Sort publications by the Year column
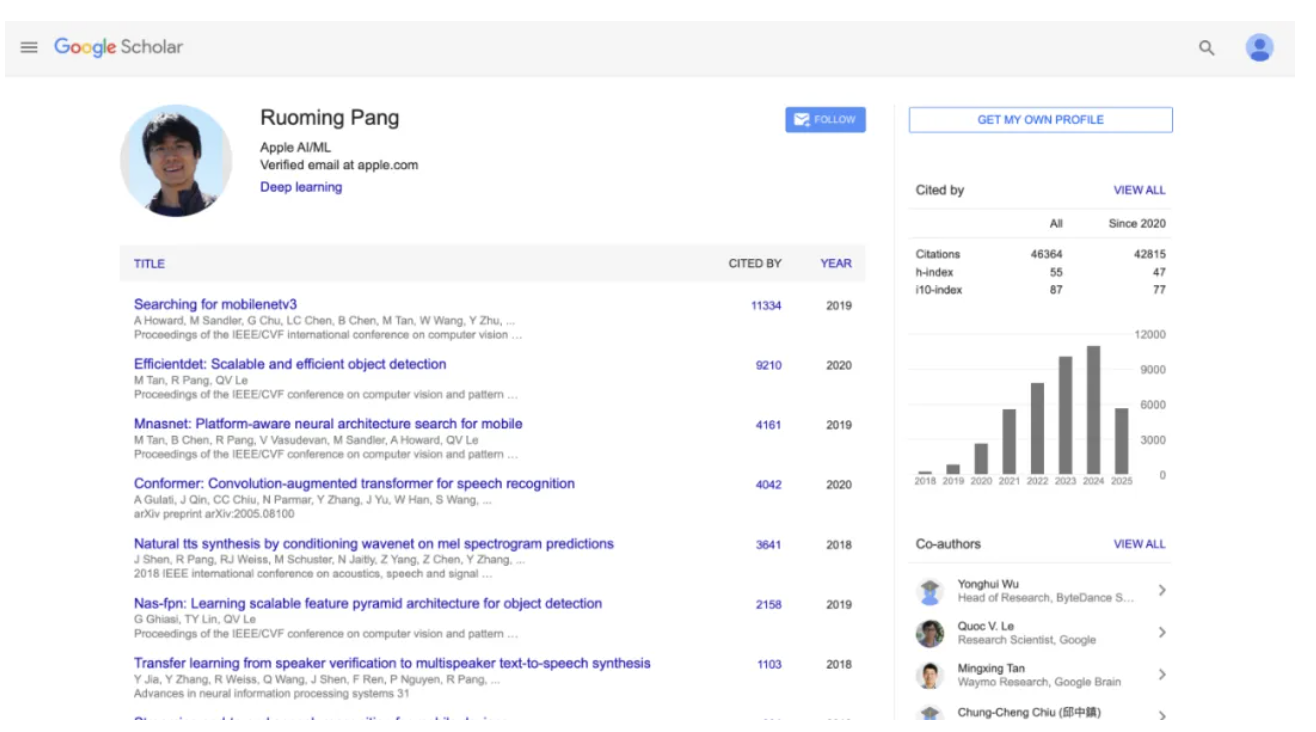 [836, 264]
